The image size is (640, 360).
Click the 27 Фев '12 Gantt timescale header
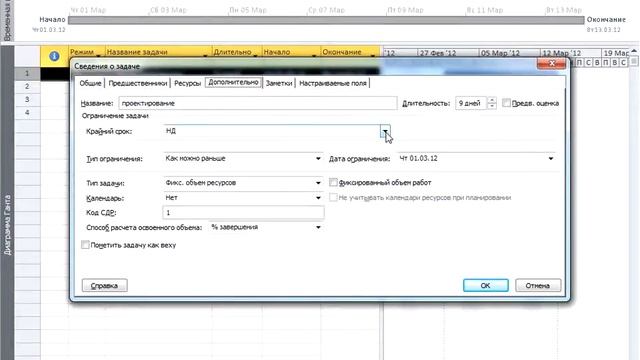pos(448,53)
